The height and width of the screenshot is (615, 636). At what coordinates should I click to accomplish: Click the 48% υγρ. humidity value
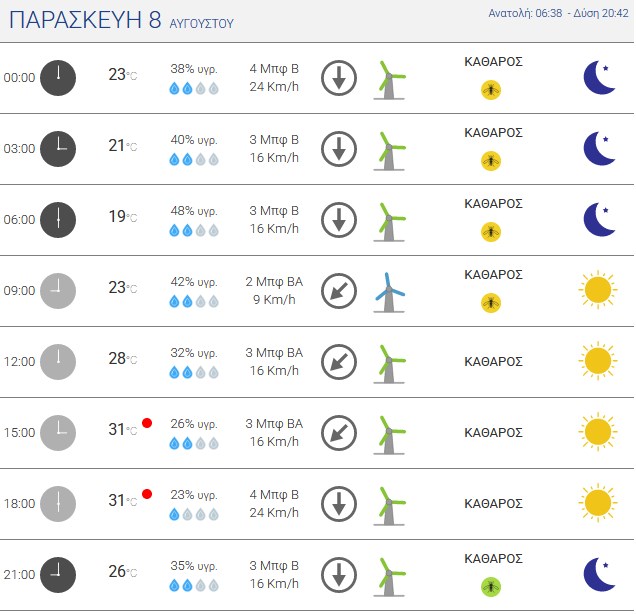click(194, 211)
